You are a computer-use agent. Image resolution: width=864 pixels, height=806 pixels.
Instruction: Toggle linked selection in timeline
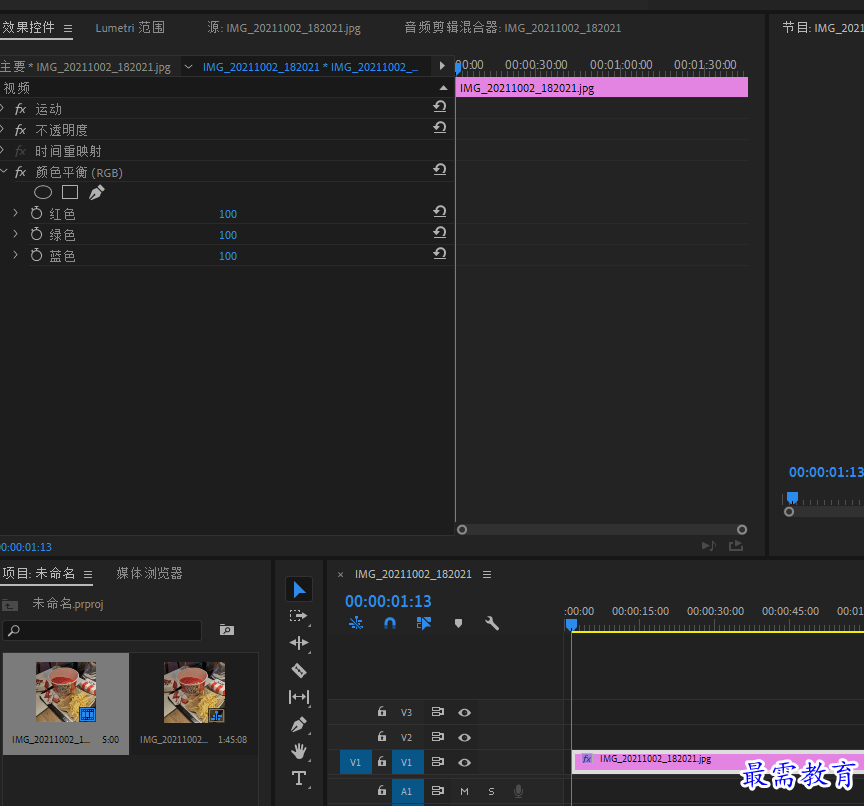click(x=424, y=623)
